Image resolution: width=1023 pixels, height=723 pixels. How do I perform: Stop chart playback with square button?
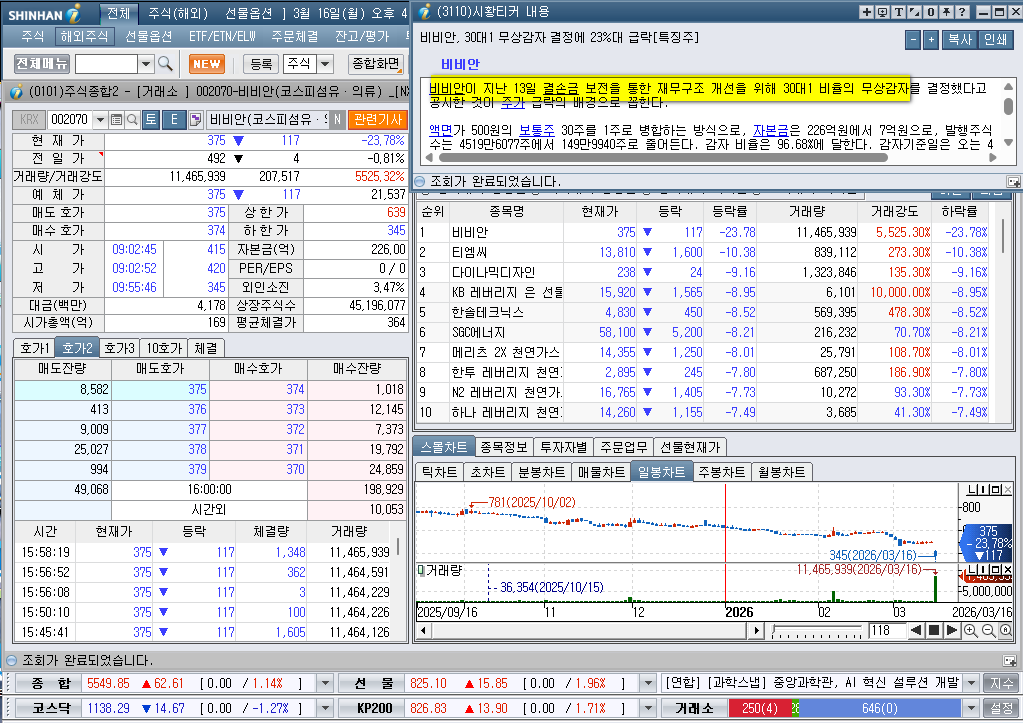[934, 630]
